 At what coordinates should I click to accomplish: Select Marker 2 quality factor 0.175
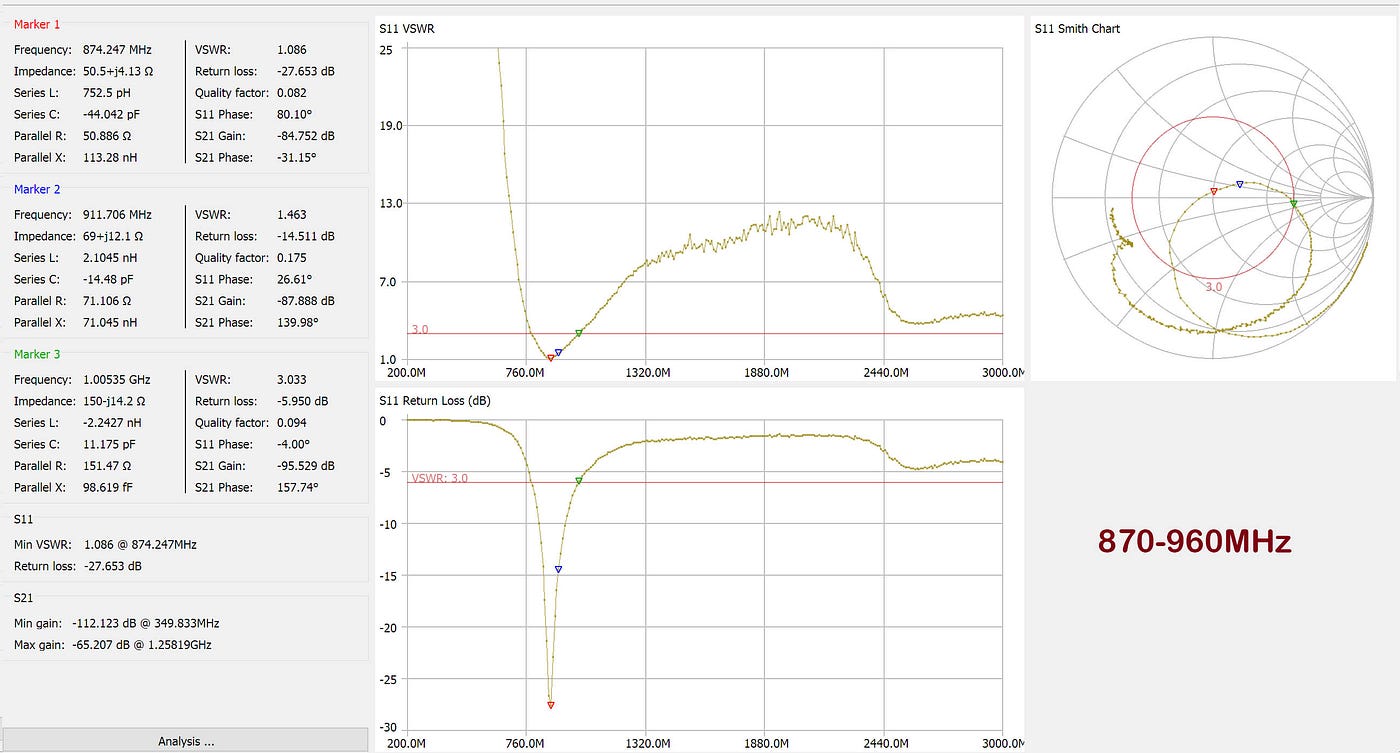point(292,258)
